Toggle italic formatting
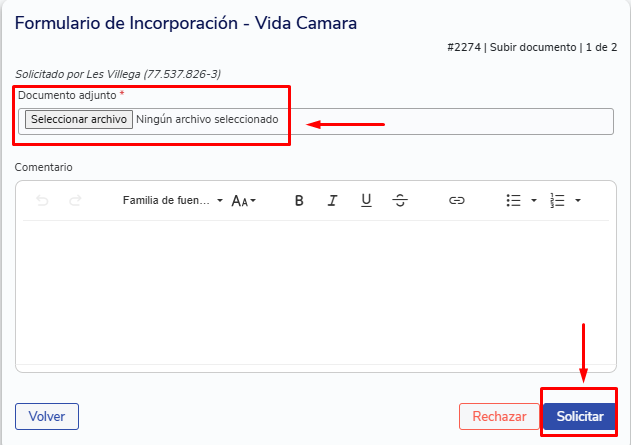Image resolution: width=631 pixels, height=445 pixels. click(x=333, y=201)
